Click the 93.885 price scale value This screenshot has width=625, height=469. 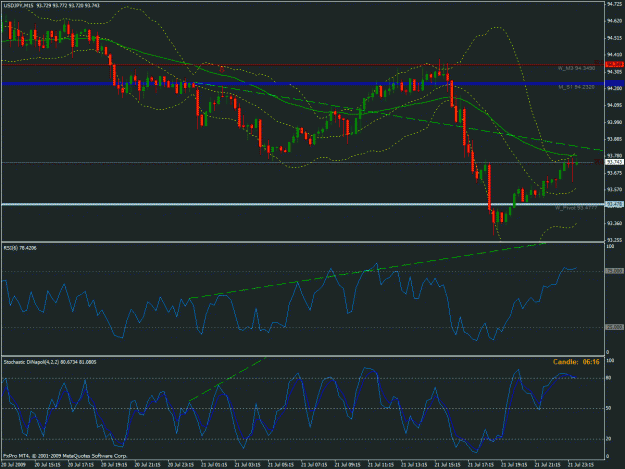(x=614, y=139)
